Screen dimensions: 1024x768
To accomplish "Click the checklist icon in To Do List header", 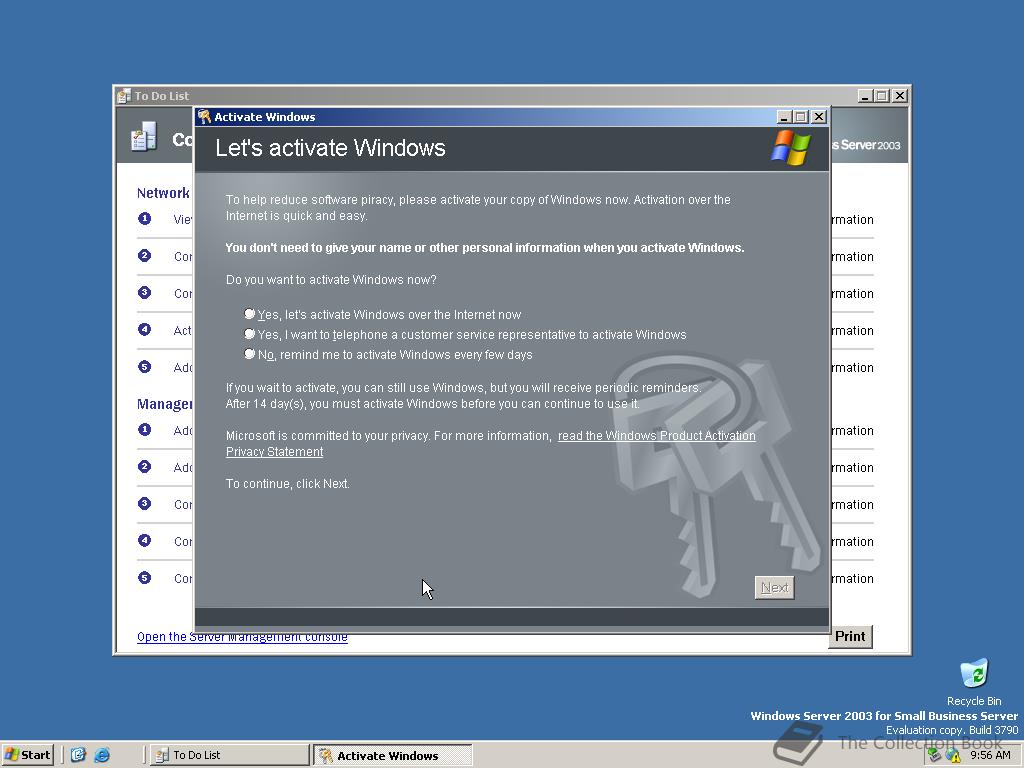I will pos(144,136).
